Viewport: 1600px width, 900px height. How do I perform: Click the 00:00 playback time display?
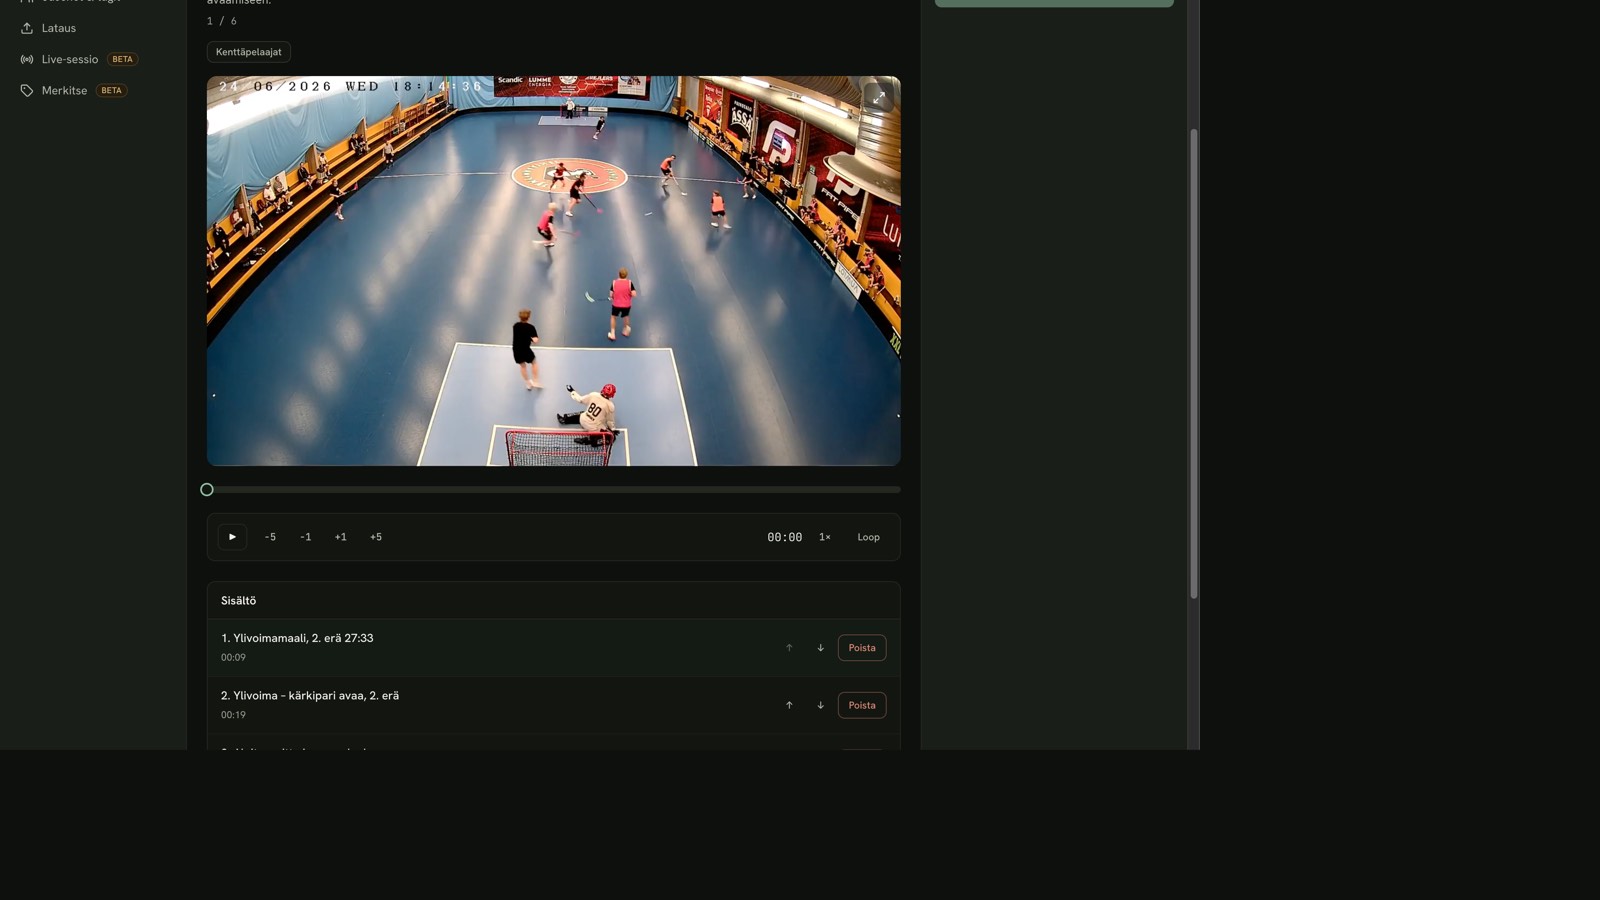785,537
